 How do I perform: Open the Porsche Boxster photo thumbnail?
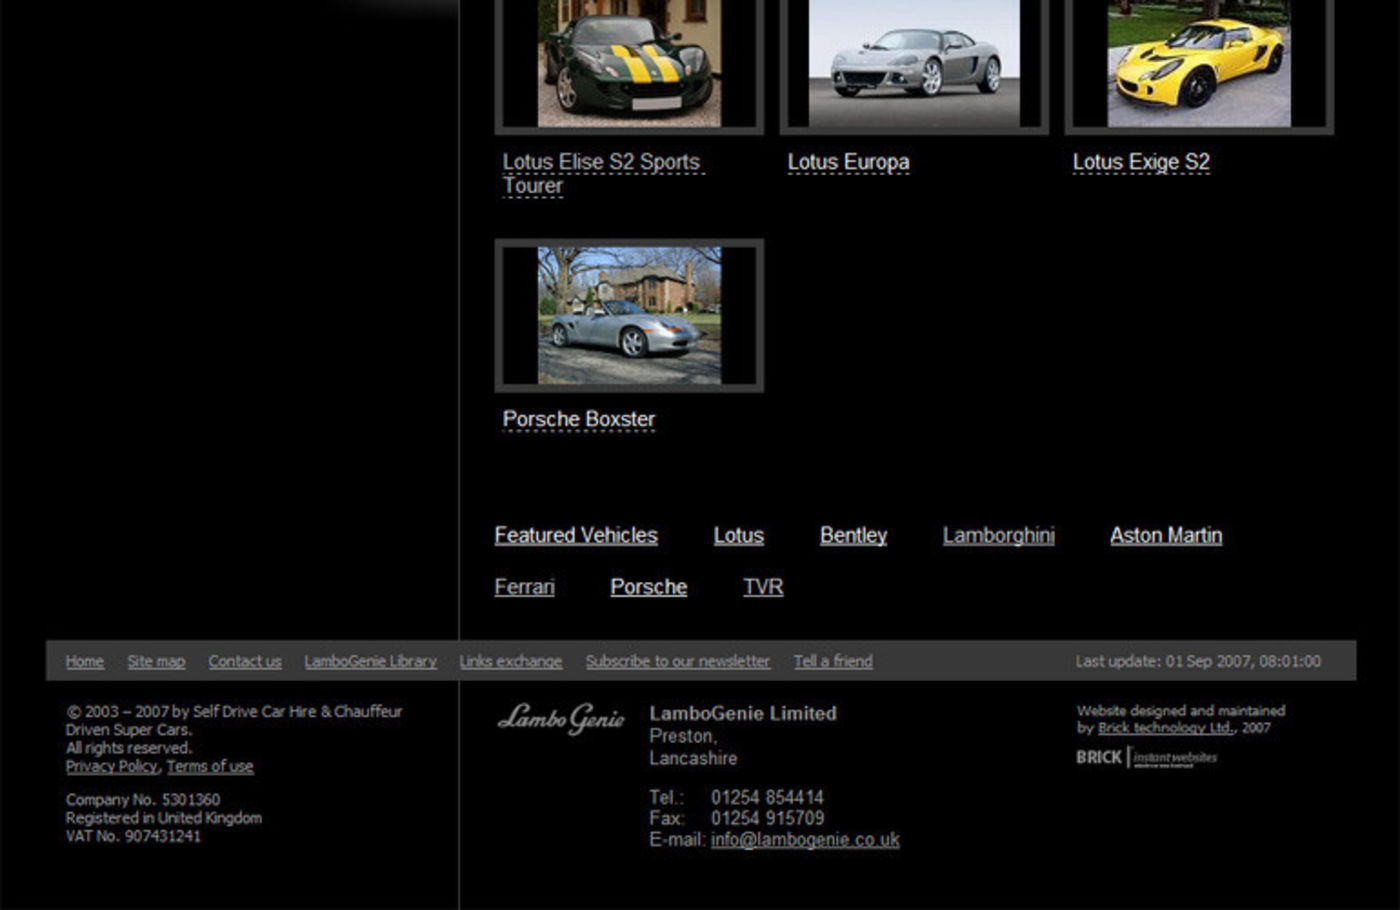(x=629, y=315)
